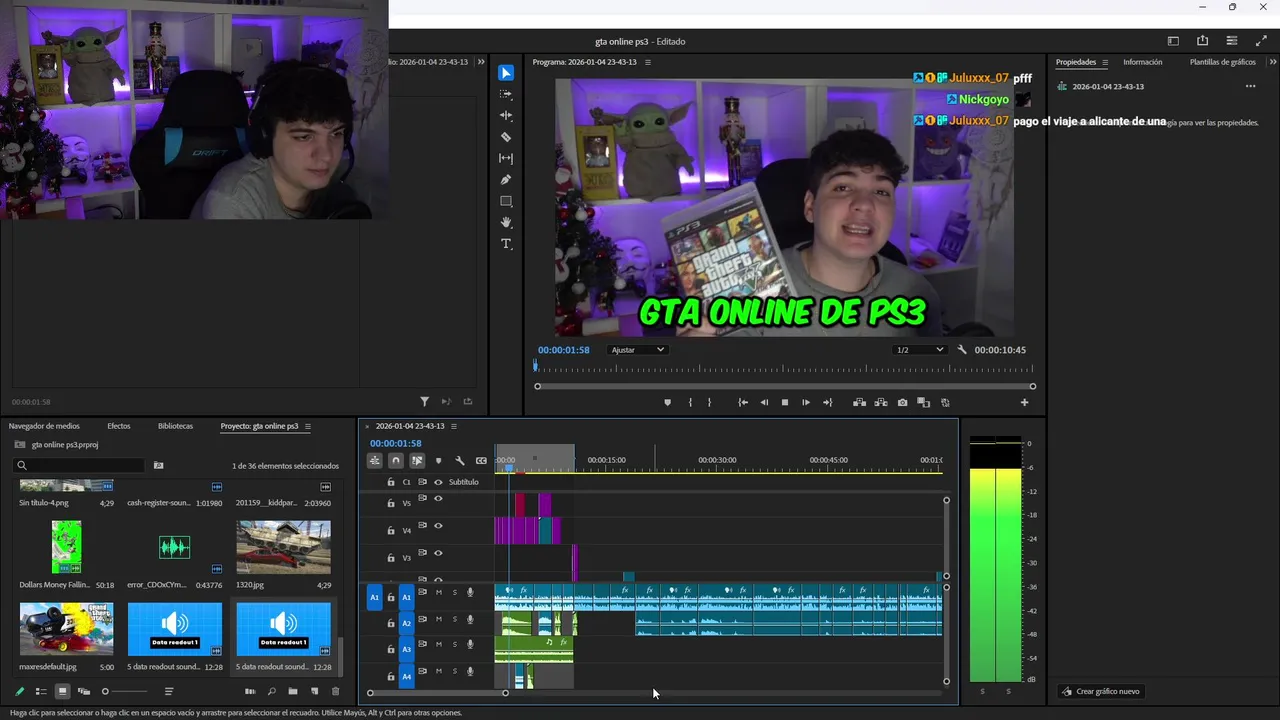Toggle linked selection in timeline
Image resolution: width=1280 pixels, height=720 pixels.
coord(417,461)
